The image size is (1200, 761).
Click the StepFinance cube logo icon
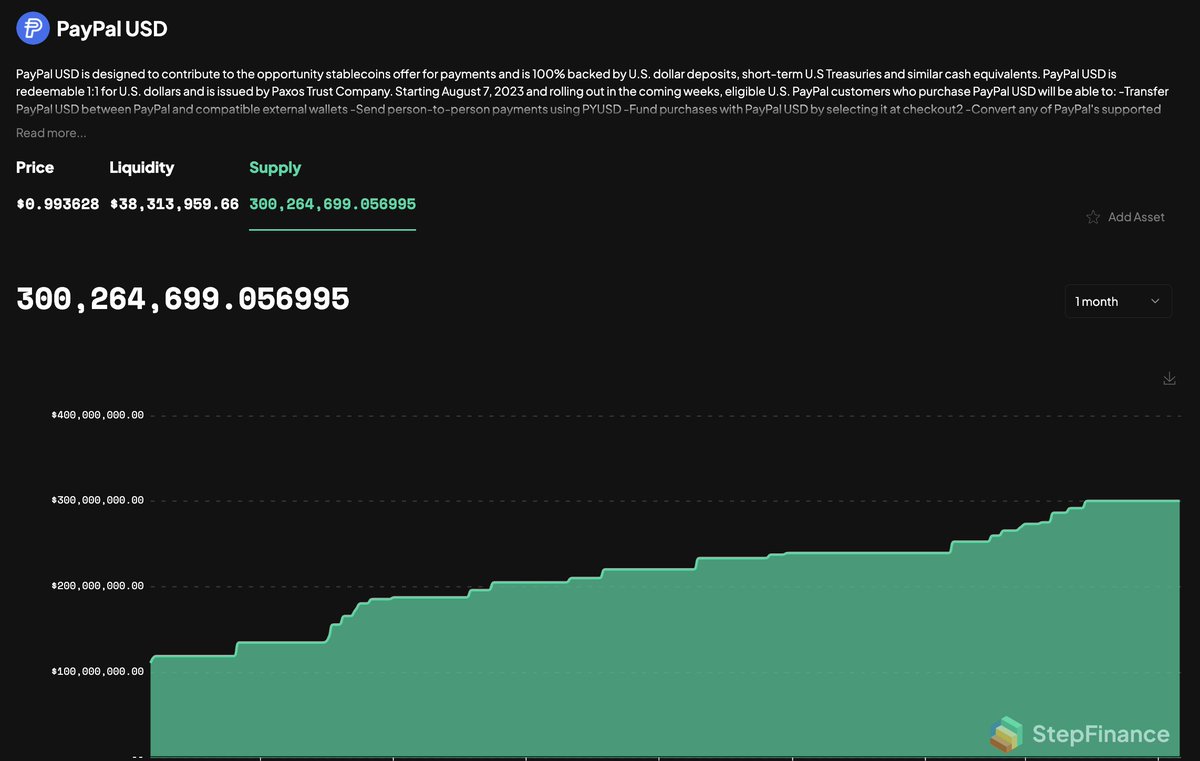click(x=1006, y=734)
